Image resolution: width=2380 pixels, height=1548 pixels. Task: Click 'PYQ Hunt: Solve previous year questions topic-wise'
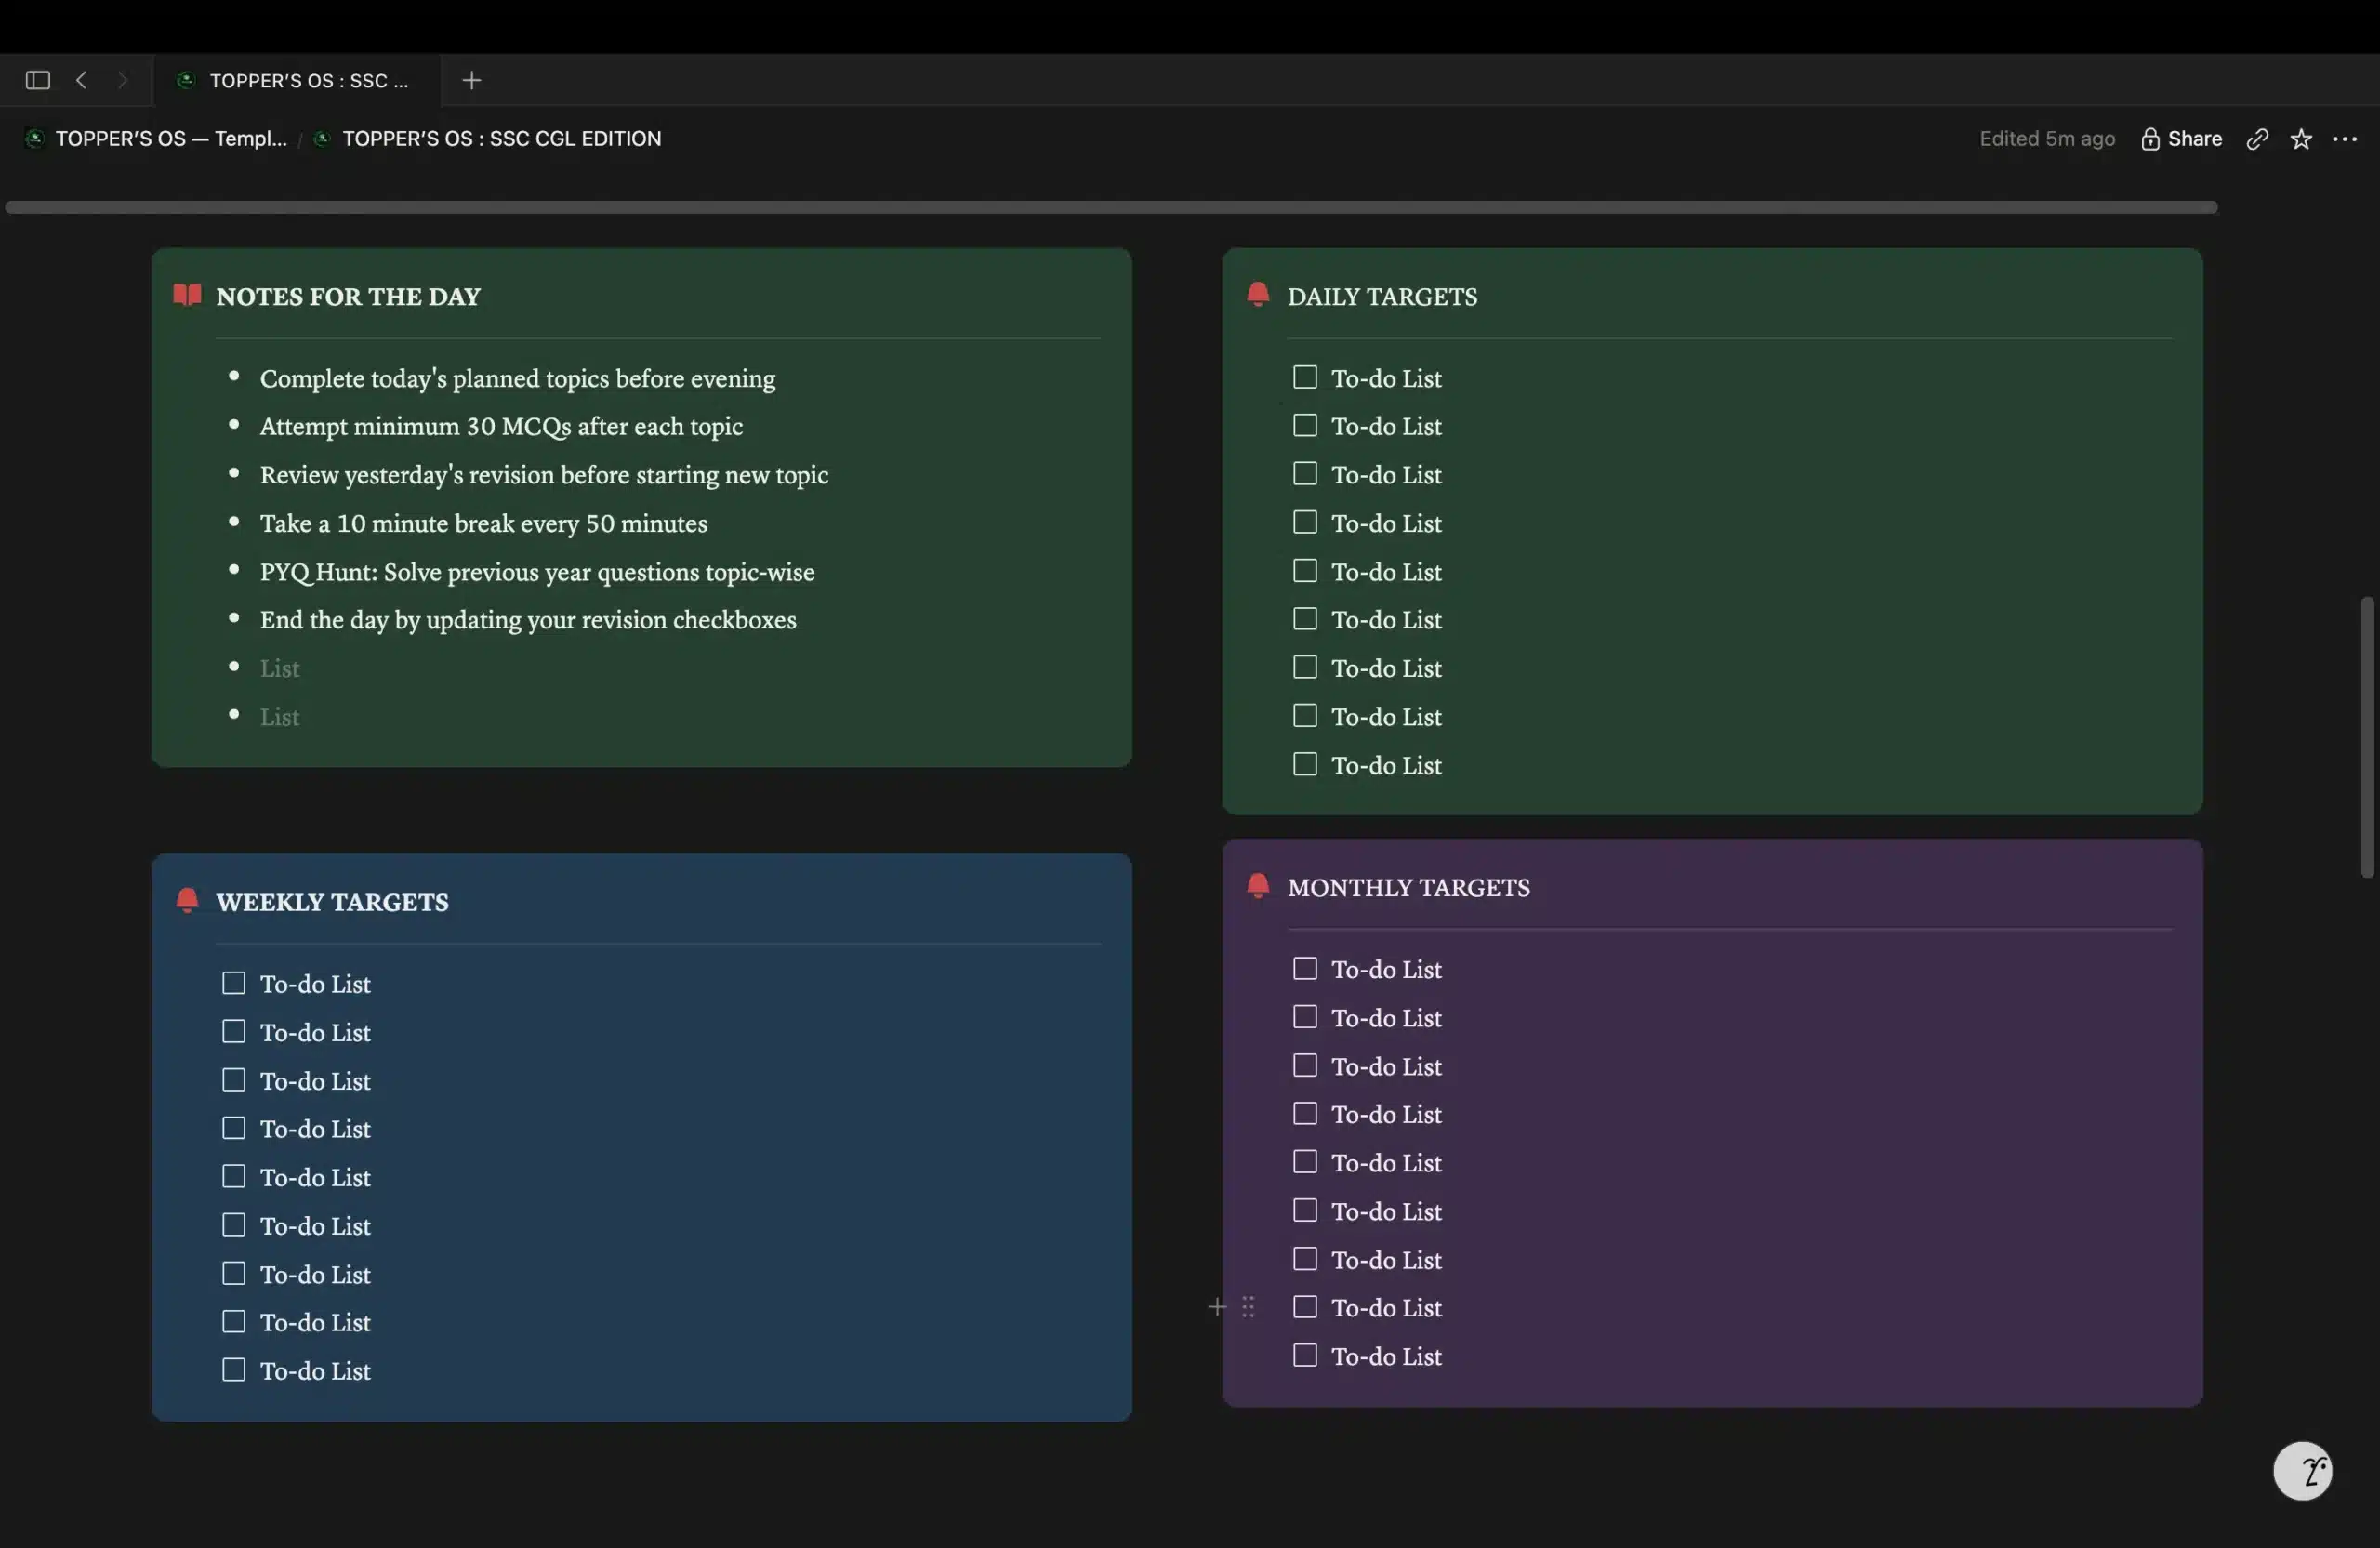click(537, 572)
